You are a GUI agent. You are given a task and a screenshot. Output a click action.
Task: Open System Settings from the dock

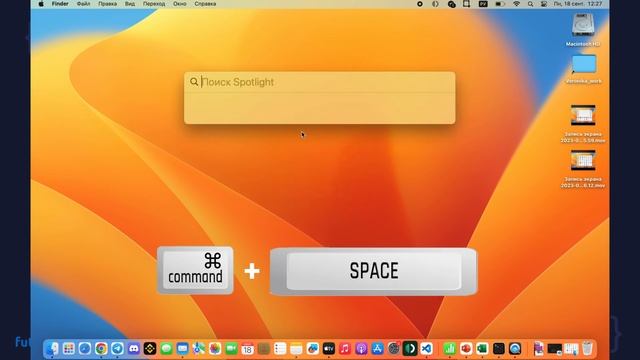pyautogui.click(x=394, y=348)
